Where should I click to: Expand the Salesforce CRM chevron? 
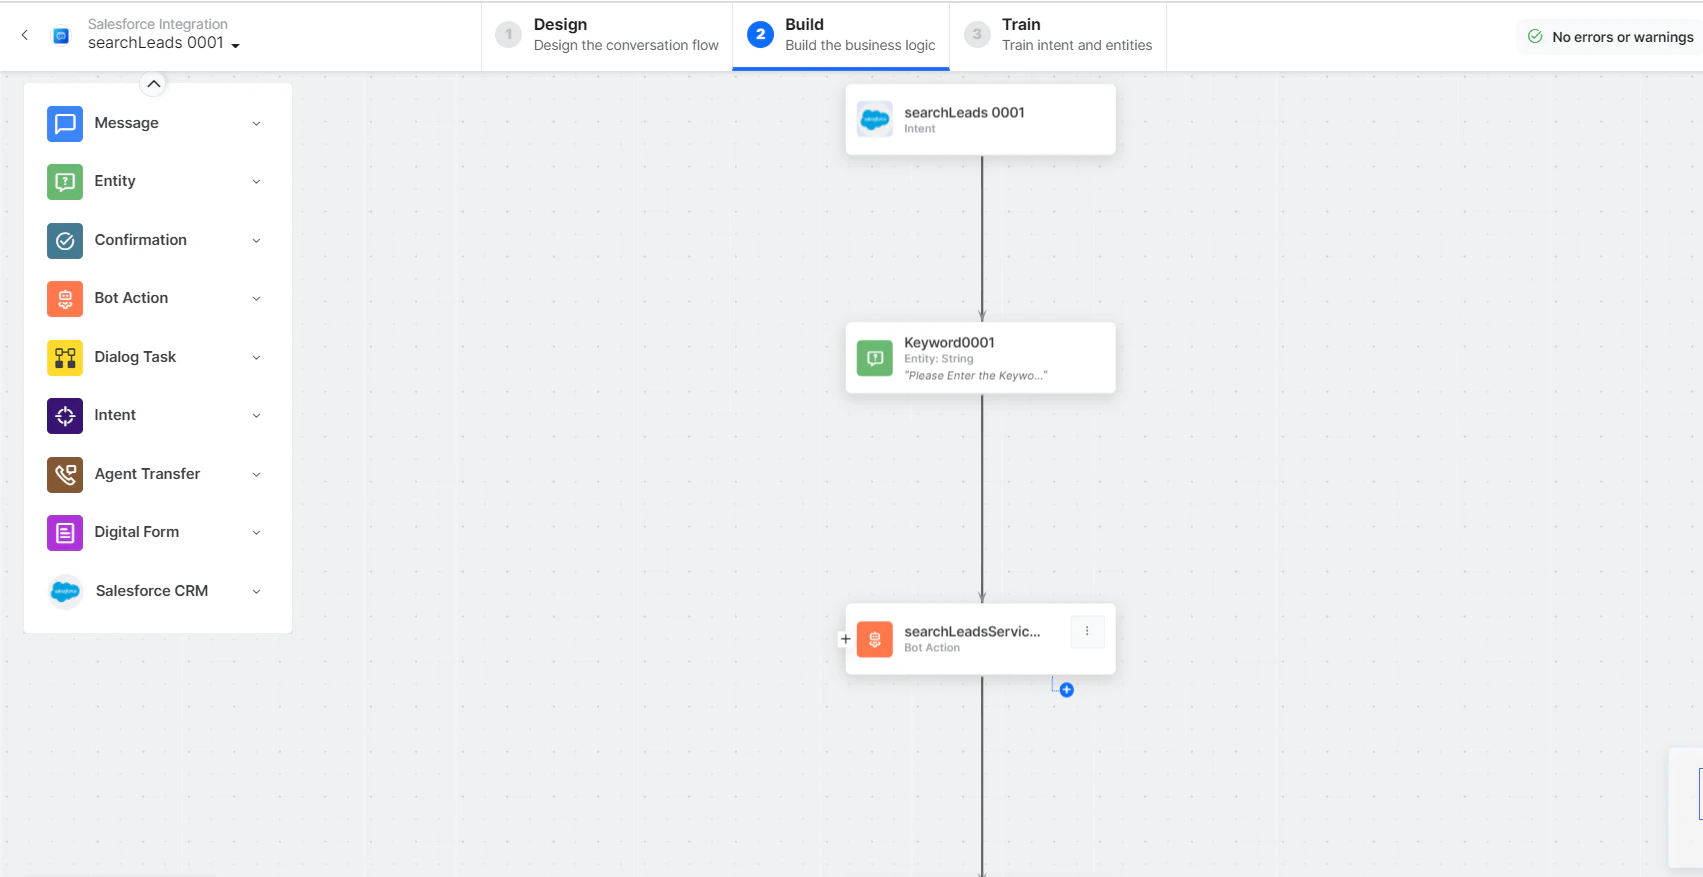click(256, 592)
